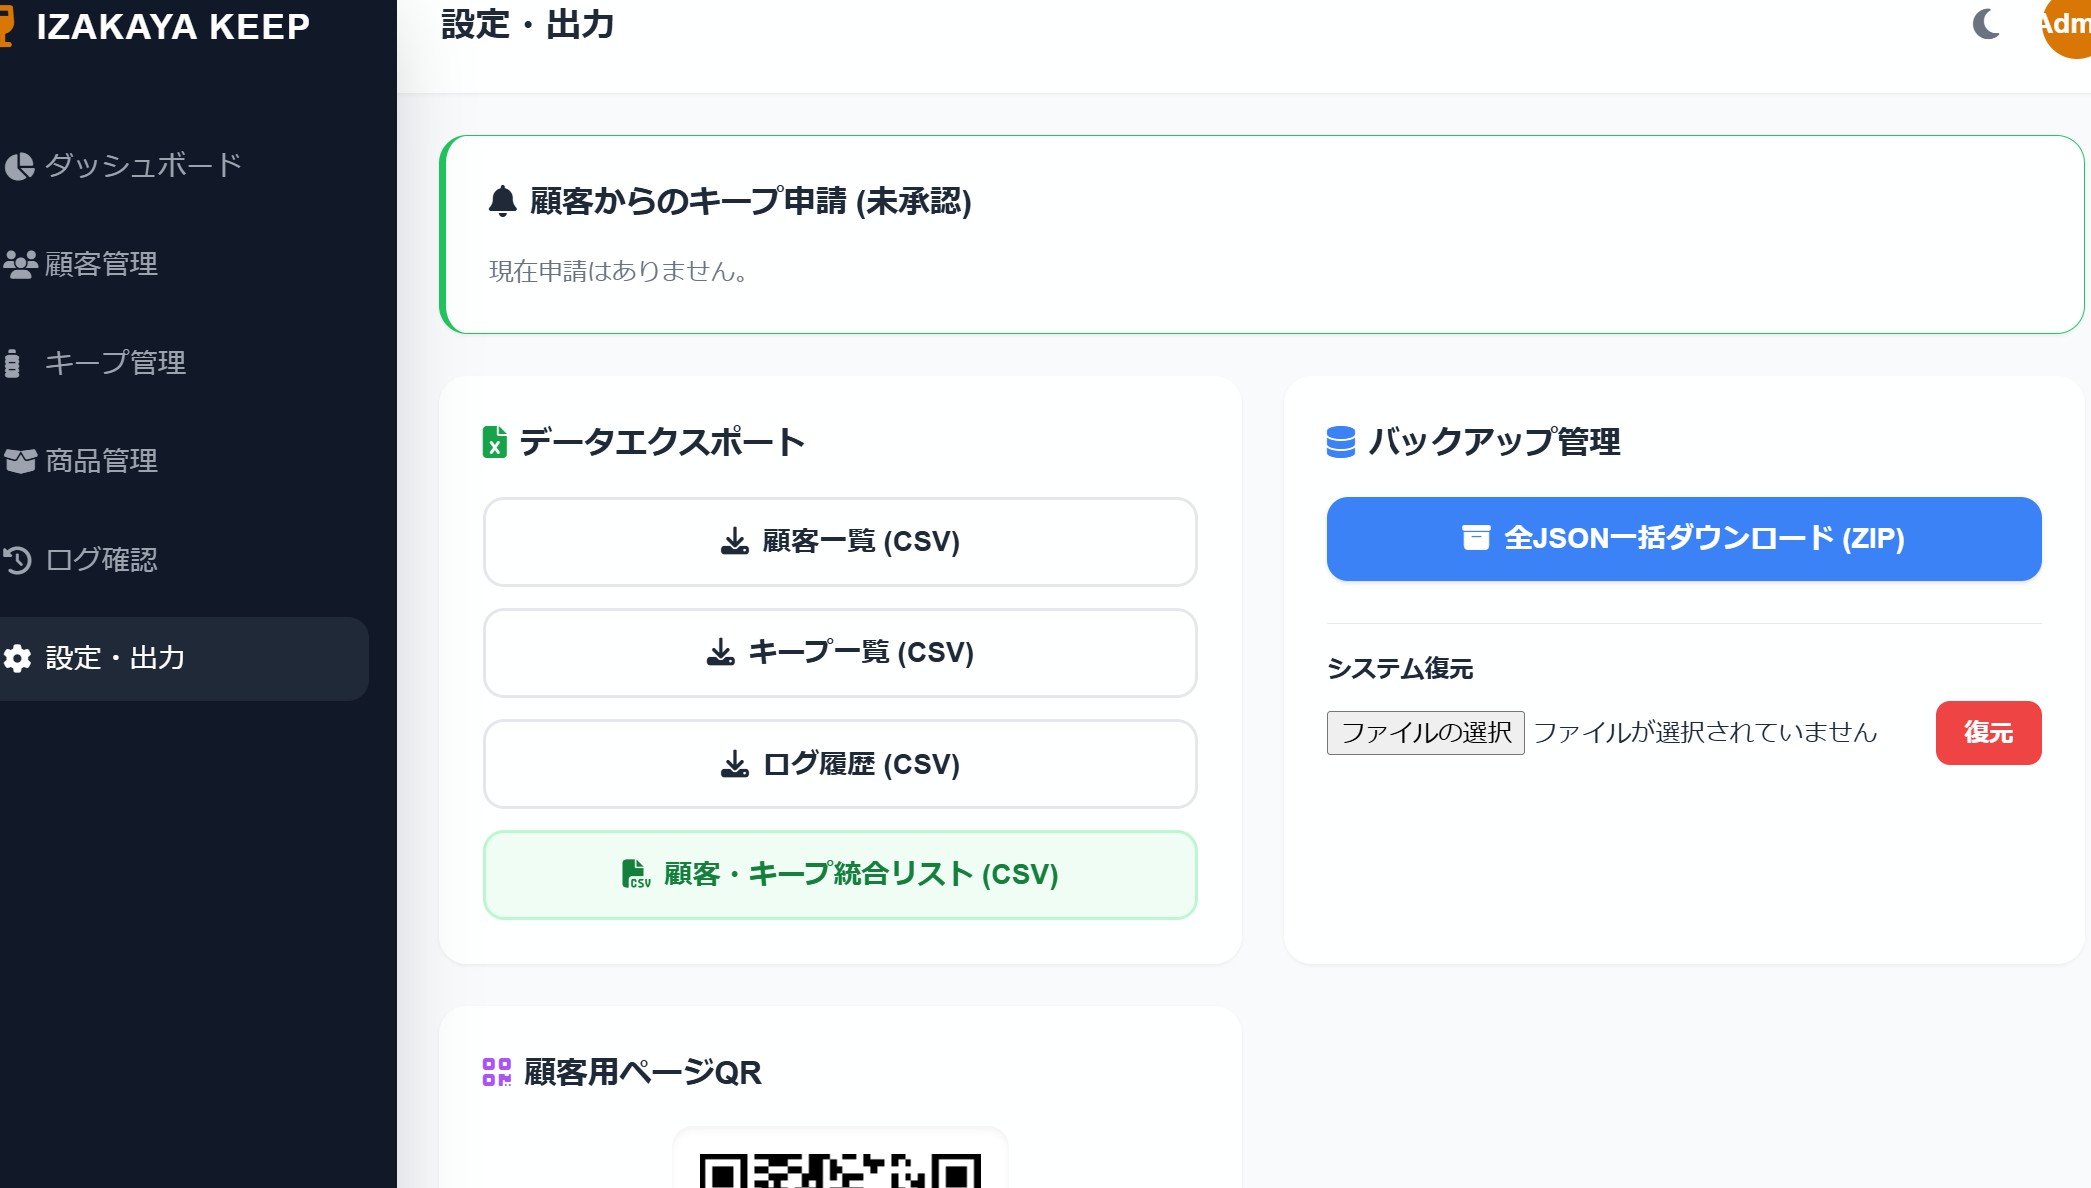Click ファイルが選択されていません text
Image resolution: width=2091 pixels, height=1188 pixels.
point(1705,733)
